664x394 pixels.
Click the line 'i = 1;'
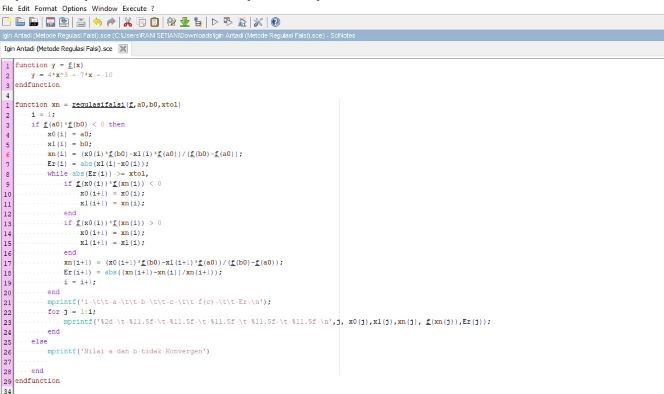pyautogui.click(x=43, y=114)
